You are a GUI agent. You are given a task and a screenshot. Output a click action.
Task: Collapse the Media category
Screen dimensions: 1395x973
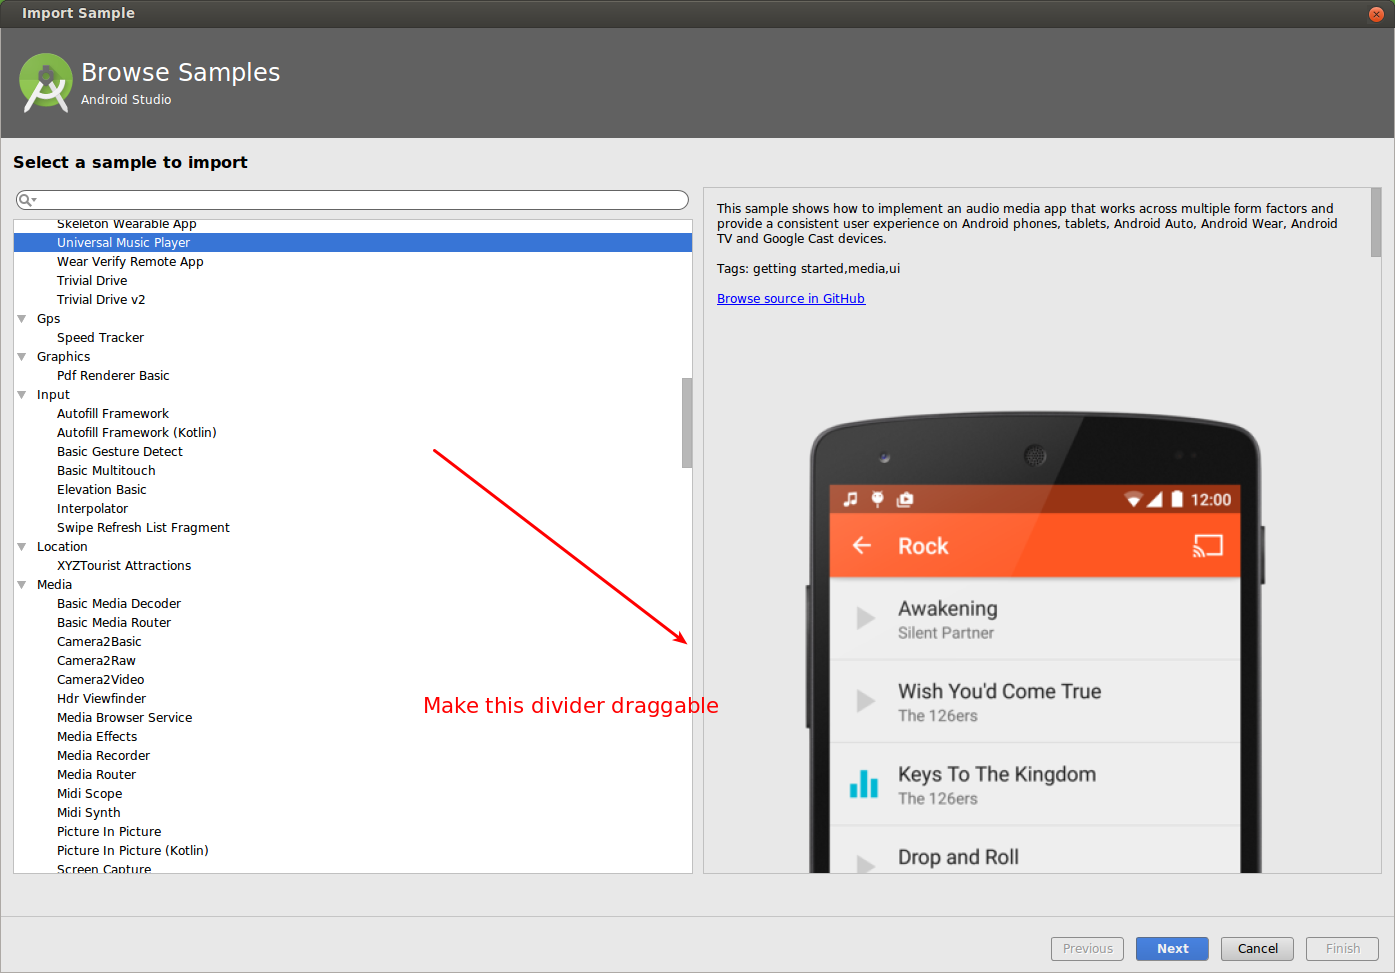(22, 585)
